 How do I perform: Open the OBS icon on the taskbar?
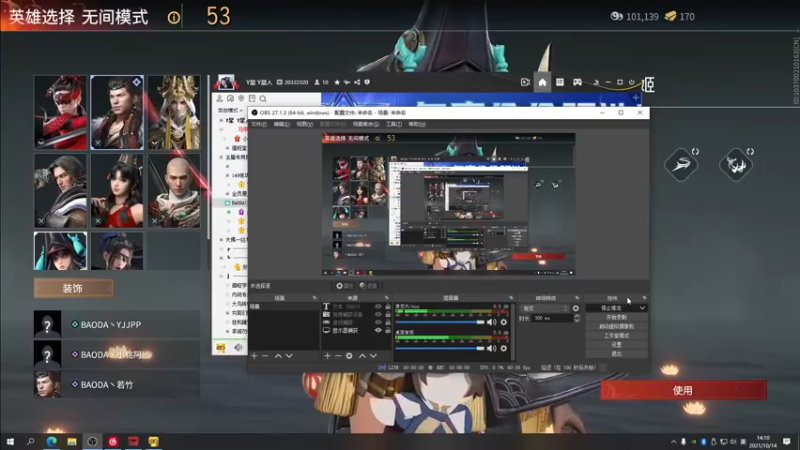[x=92, y=441]
